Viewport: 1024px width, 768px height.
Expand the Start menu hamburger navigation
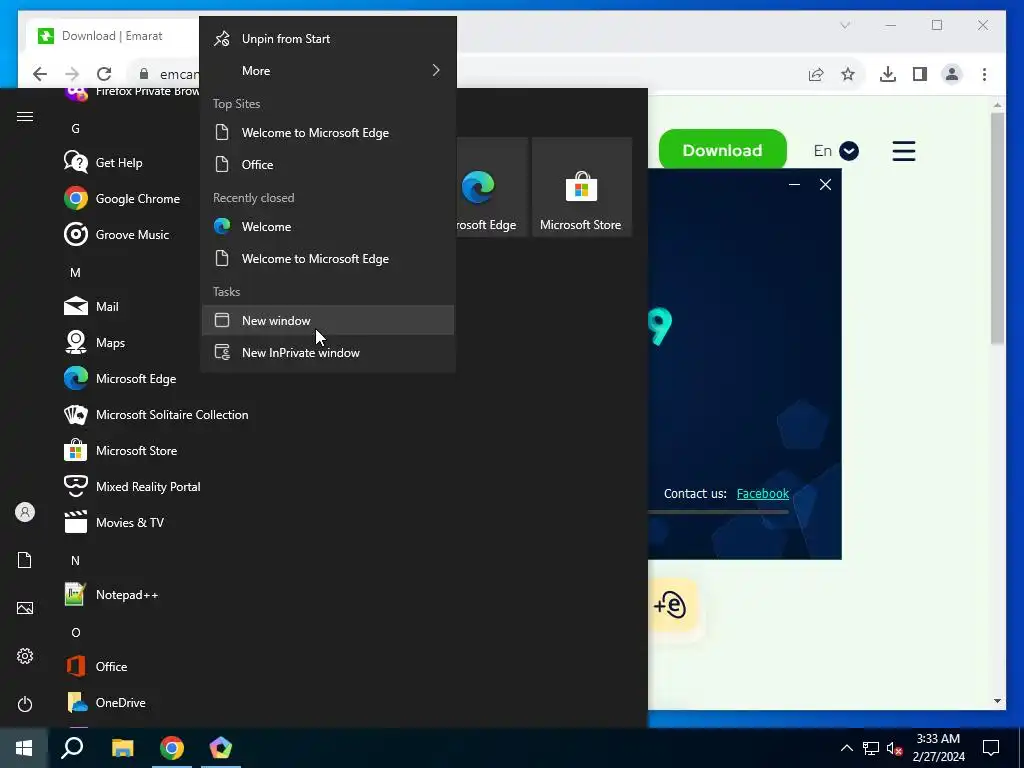[x=25, y=116]
